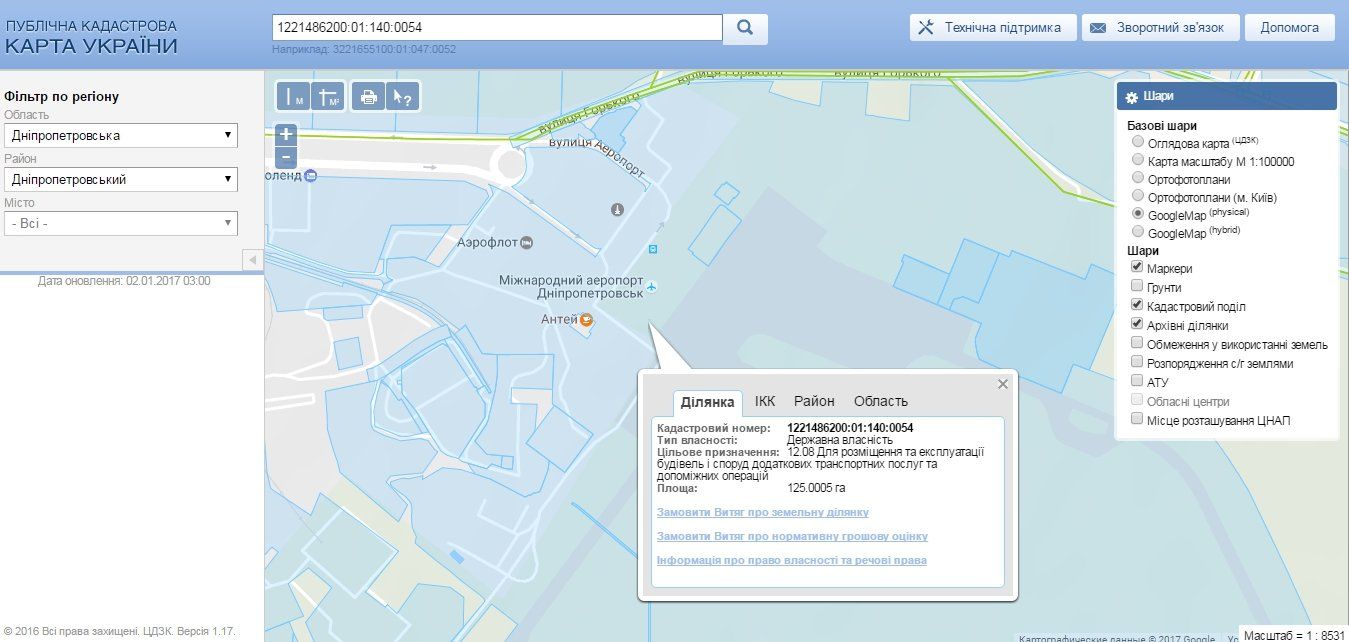Open the Місто dropdown
The width and height of the screenshot is (1349, 642).
click(121, 224)
